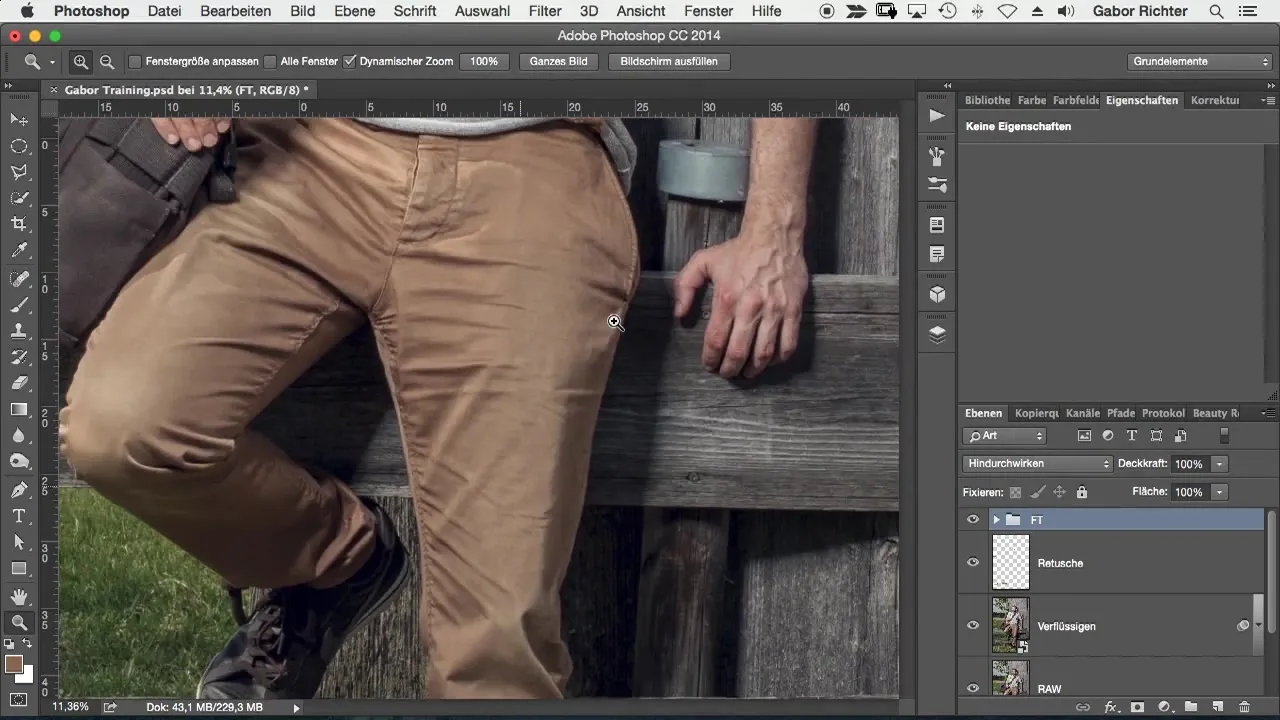Select the Polygonal Lasso tool
The width and height of the screenshot is (1280, 720).
click(18, 172)
